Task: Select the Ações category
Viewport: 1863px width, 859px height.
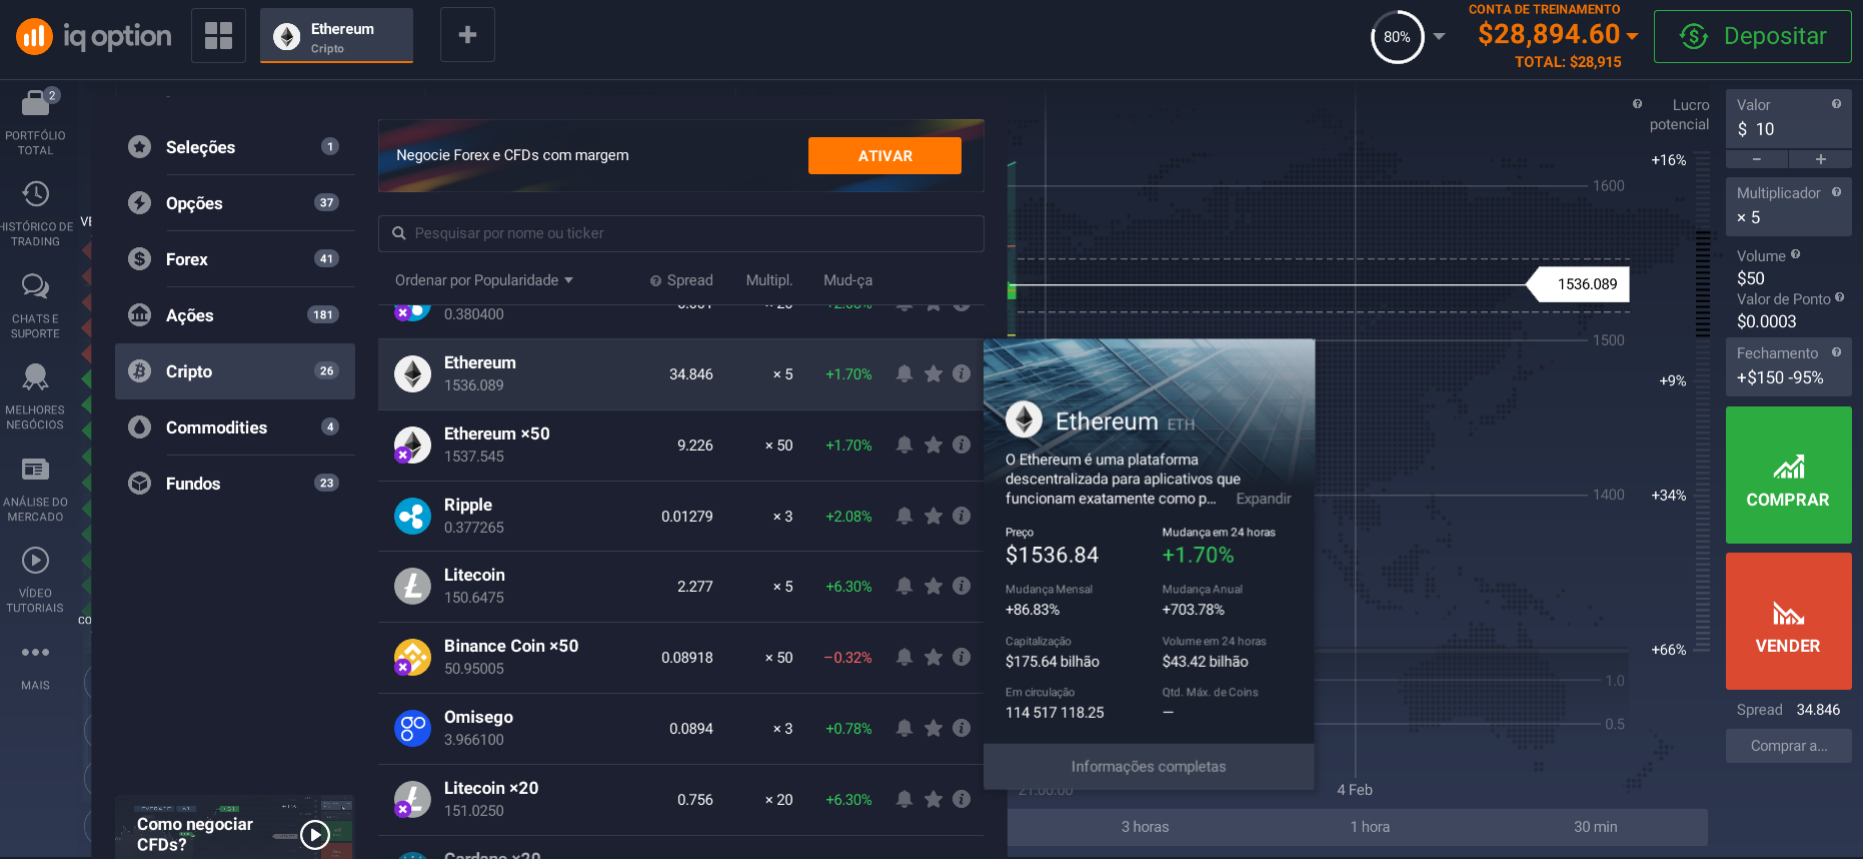Action: point(235,315)
